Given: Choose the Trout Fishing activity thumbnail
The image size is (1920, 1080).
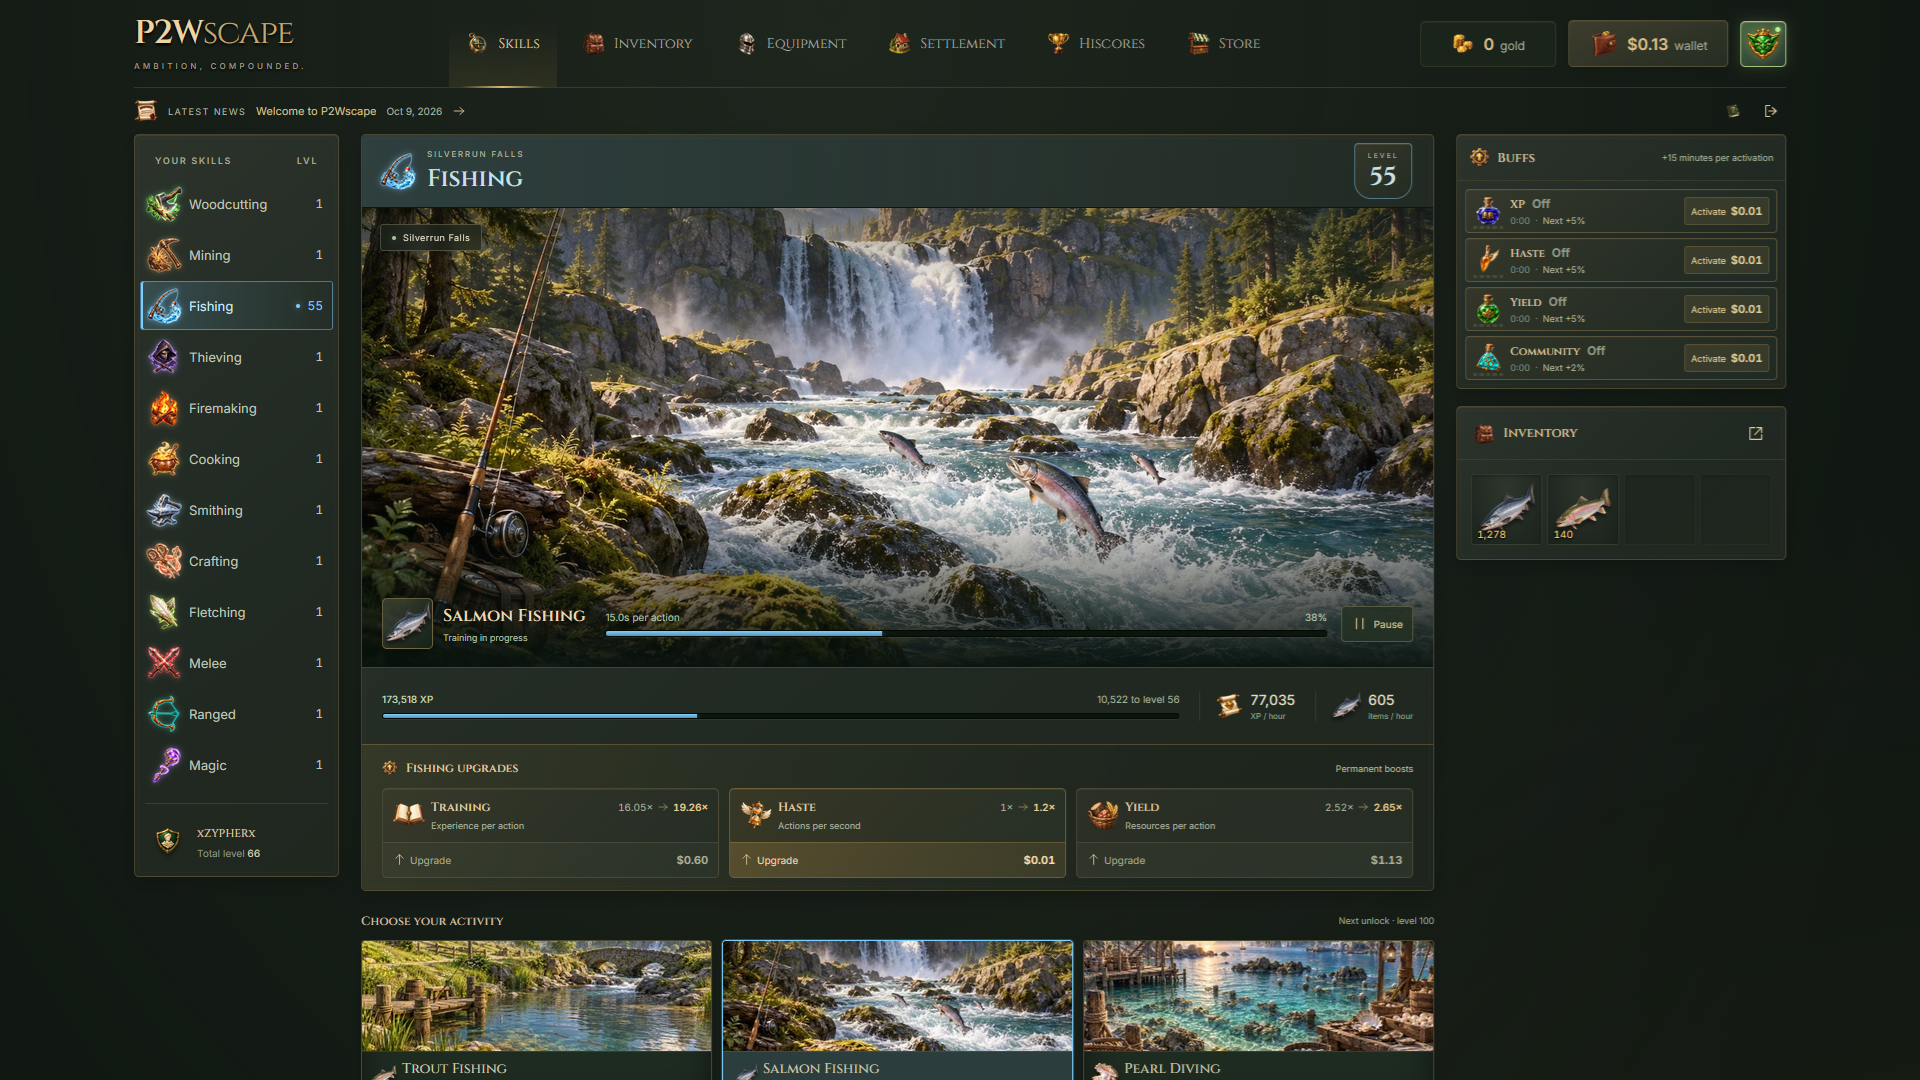Looking at the screenshot, I should 536,995.
